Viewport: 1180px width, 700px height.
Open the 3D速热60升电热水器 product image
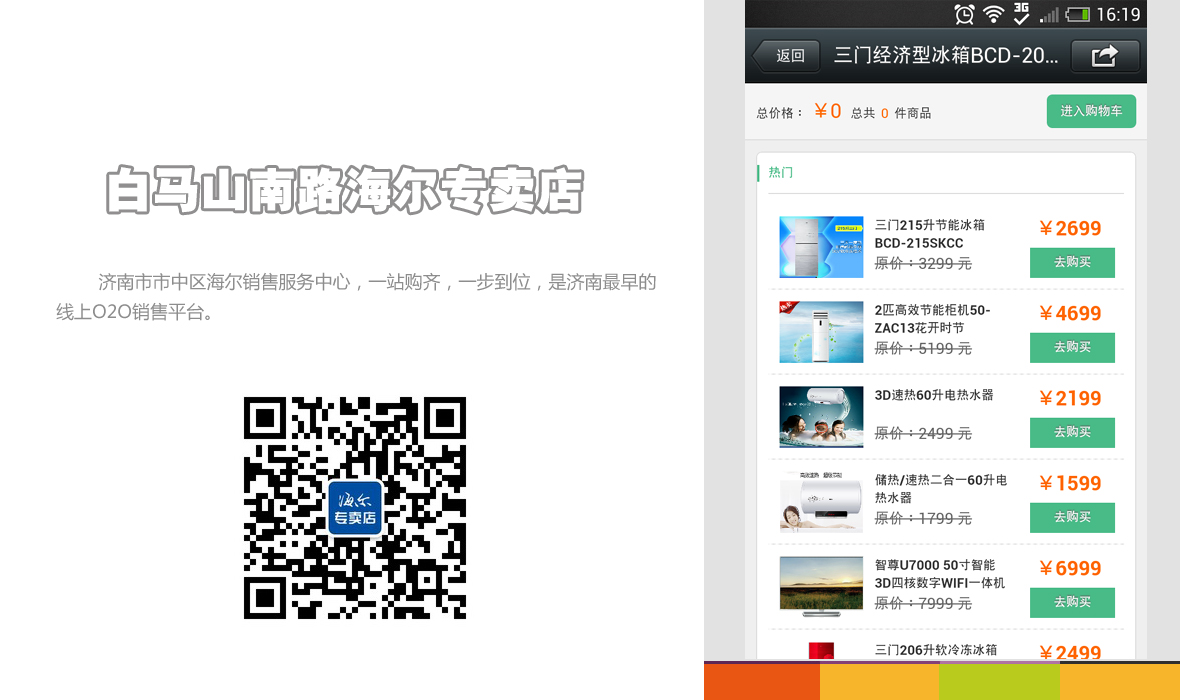(x=821, y=417)
